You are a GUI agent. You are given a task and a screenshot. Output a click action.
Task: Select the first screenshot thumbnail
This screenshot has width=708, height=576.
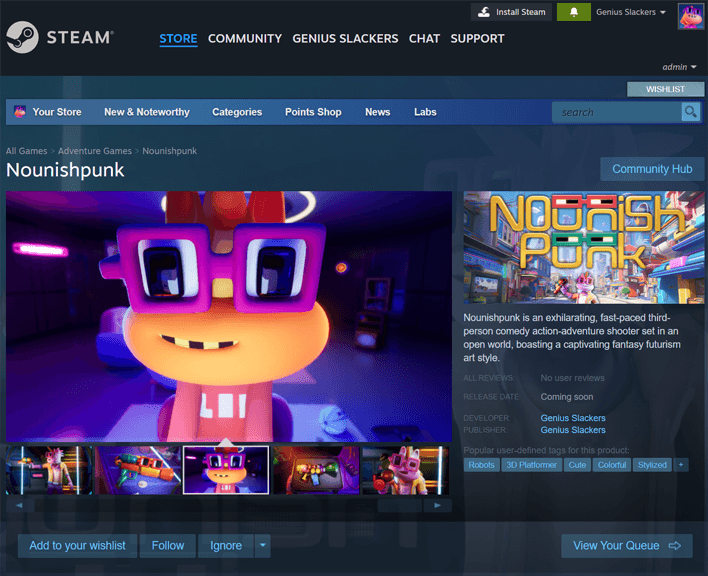(x=50, y=470)
